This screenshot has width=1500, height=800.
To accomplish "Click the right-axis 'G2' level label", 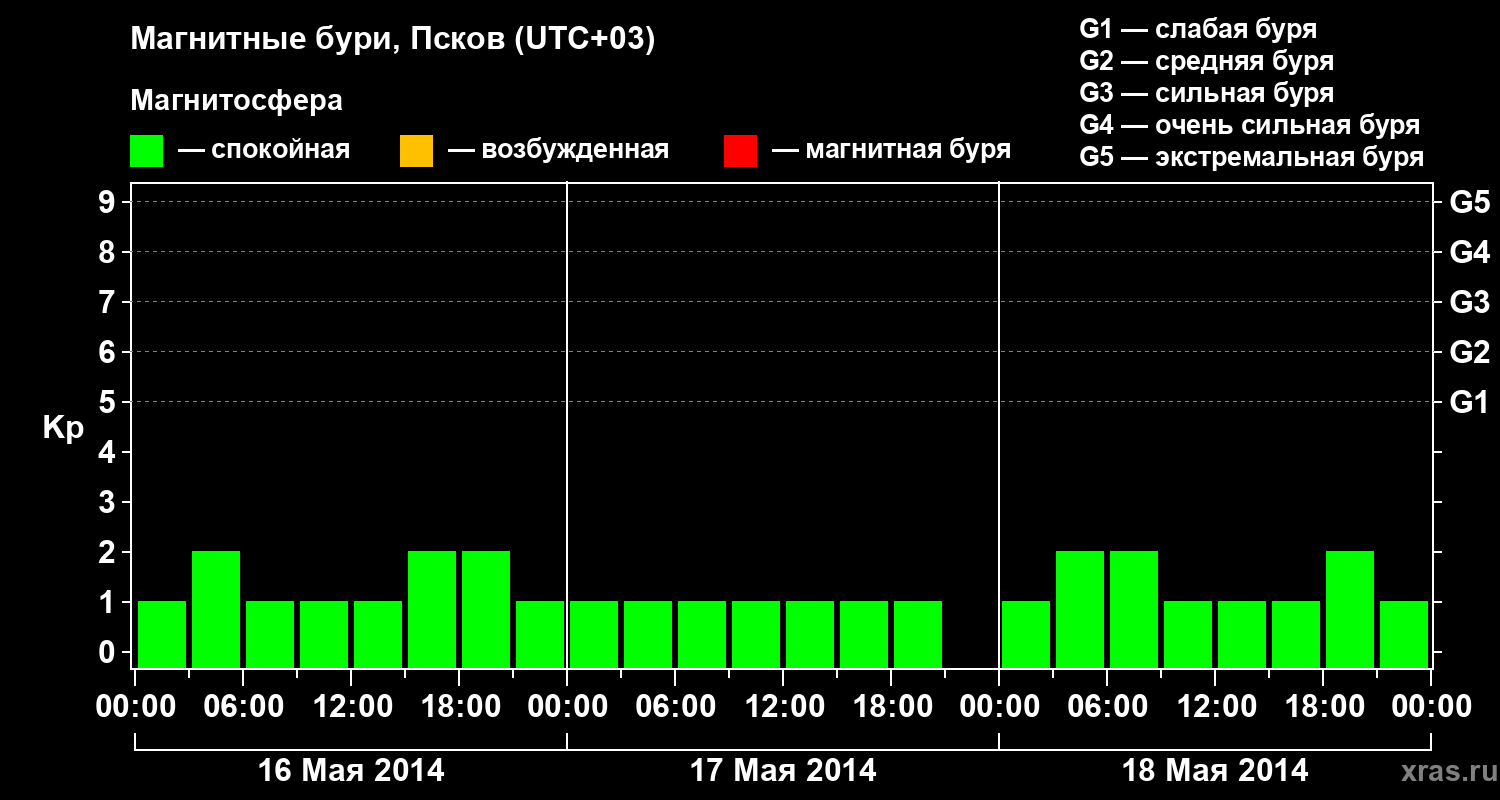I will click(1470, 352).
